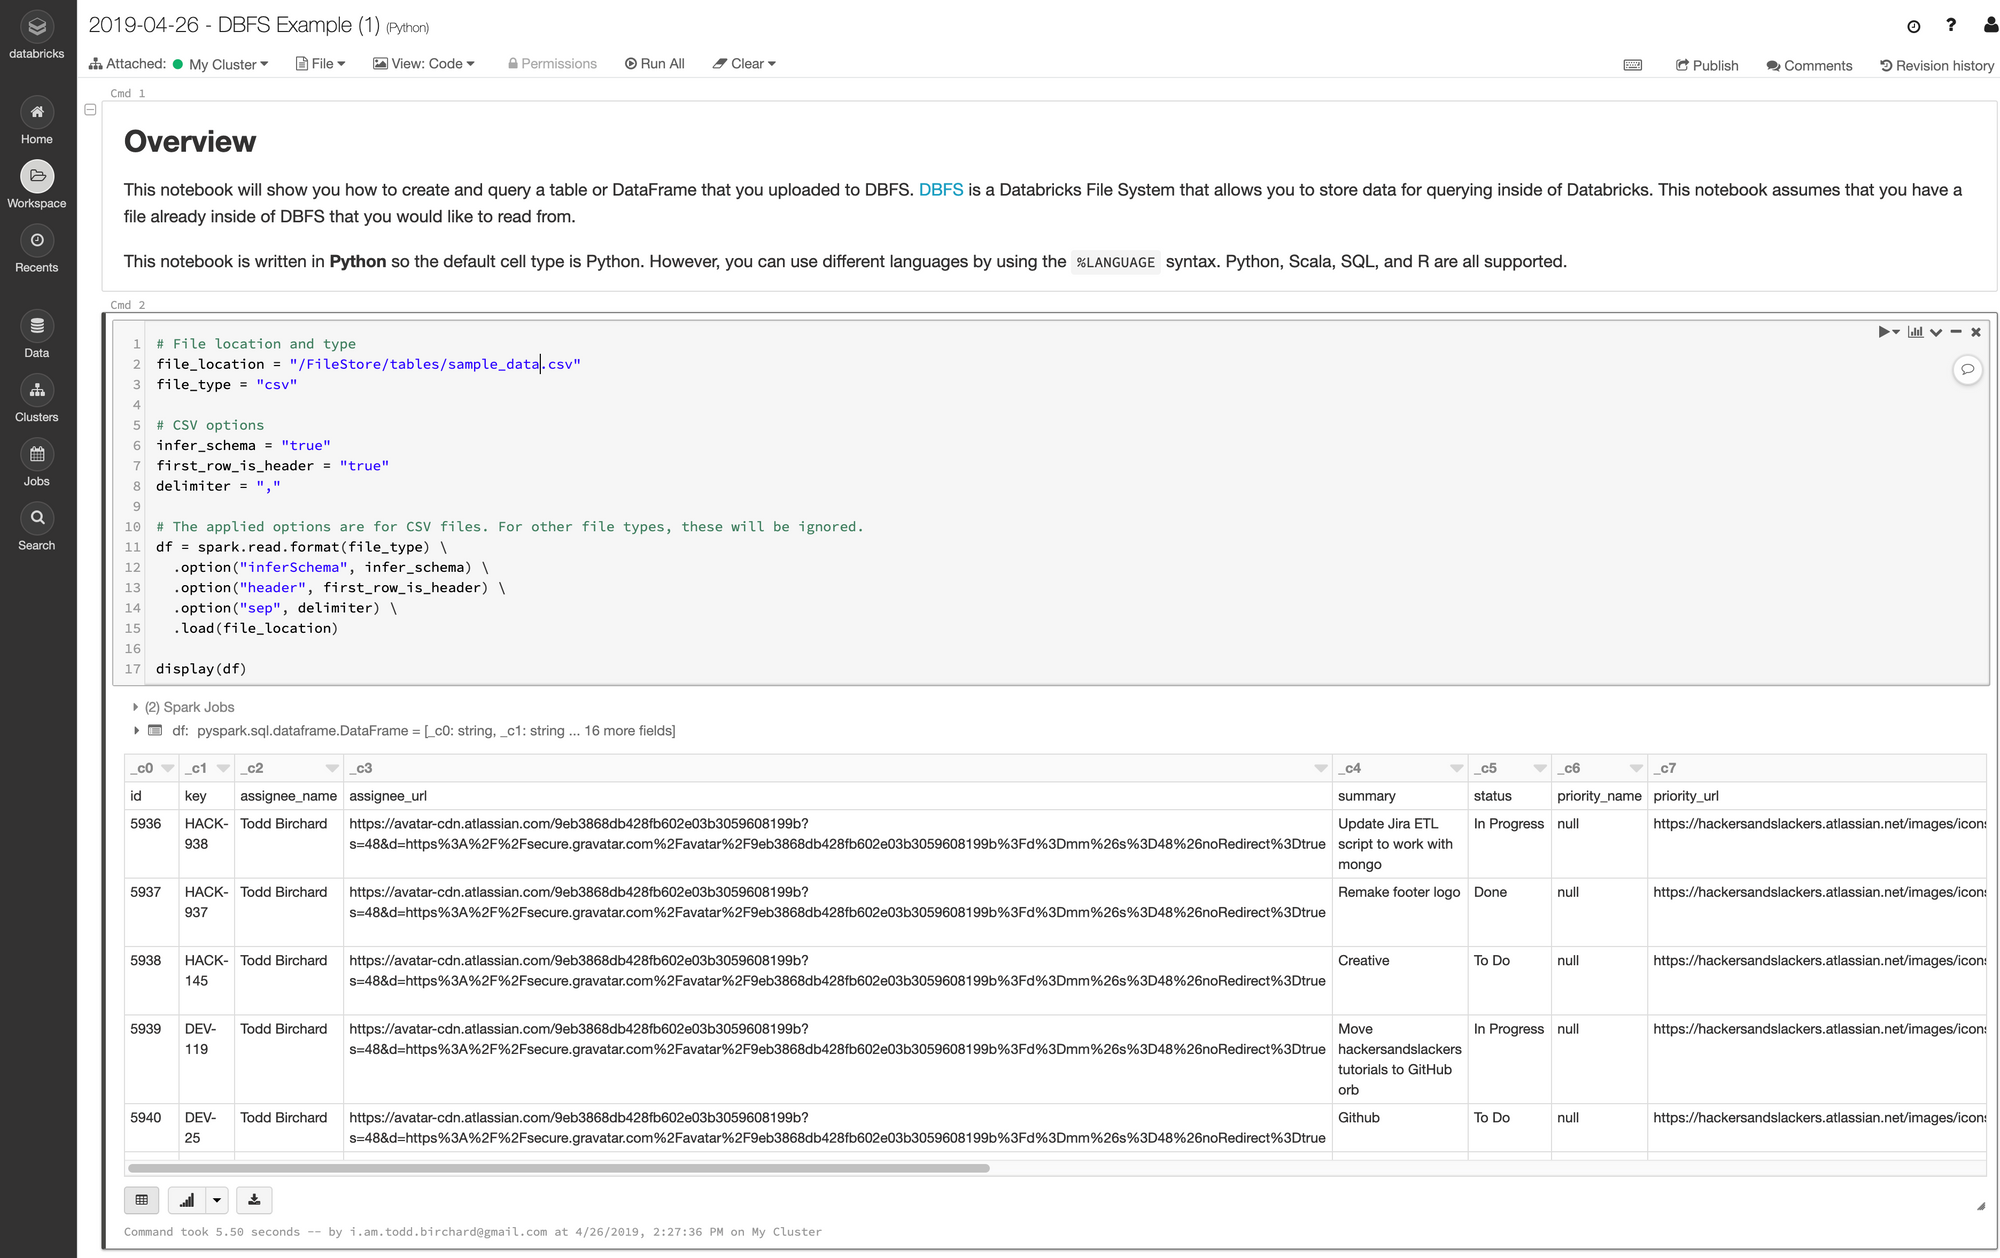Open the Publish panel

tap(1706, 64)
